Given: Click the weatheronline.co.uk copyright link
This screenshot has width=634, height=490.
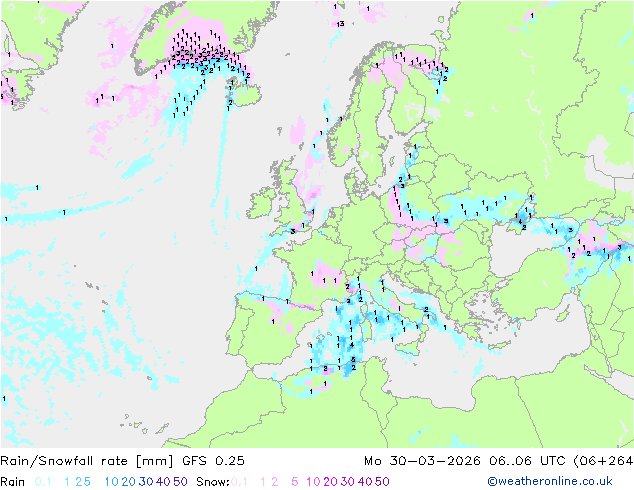Looking at the screenshot, I should tap(550, 481).
